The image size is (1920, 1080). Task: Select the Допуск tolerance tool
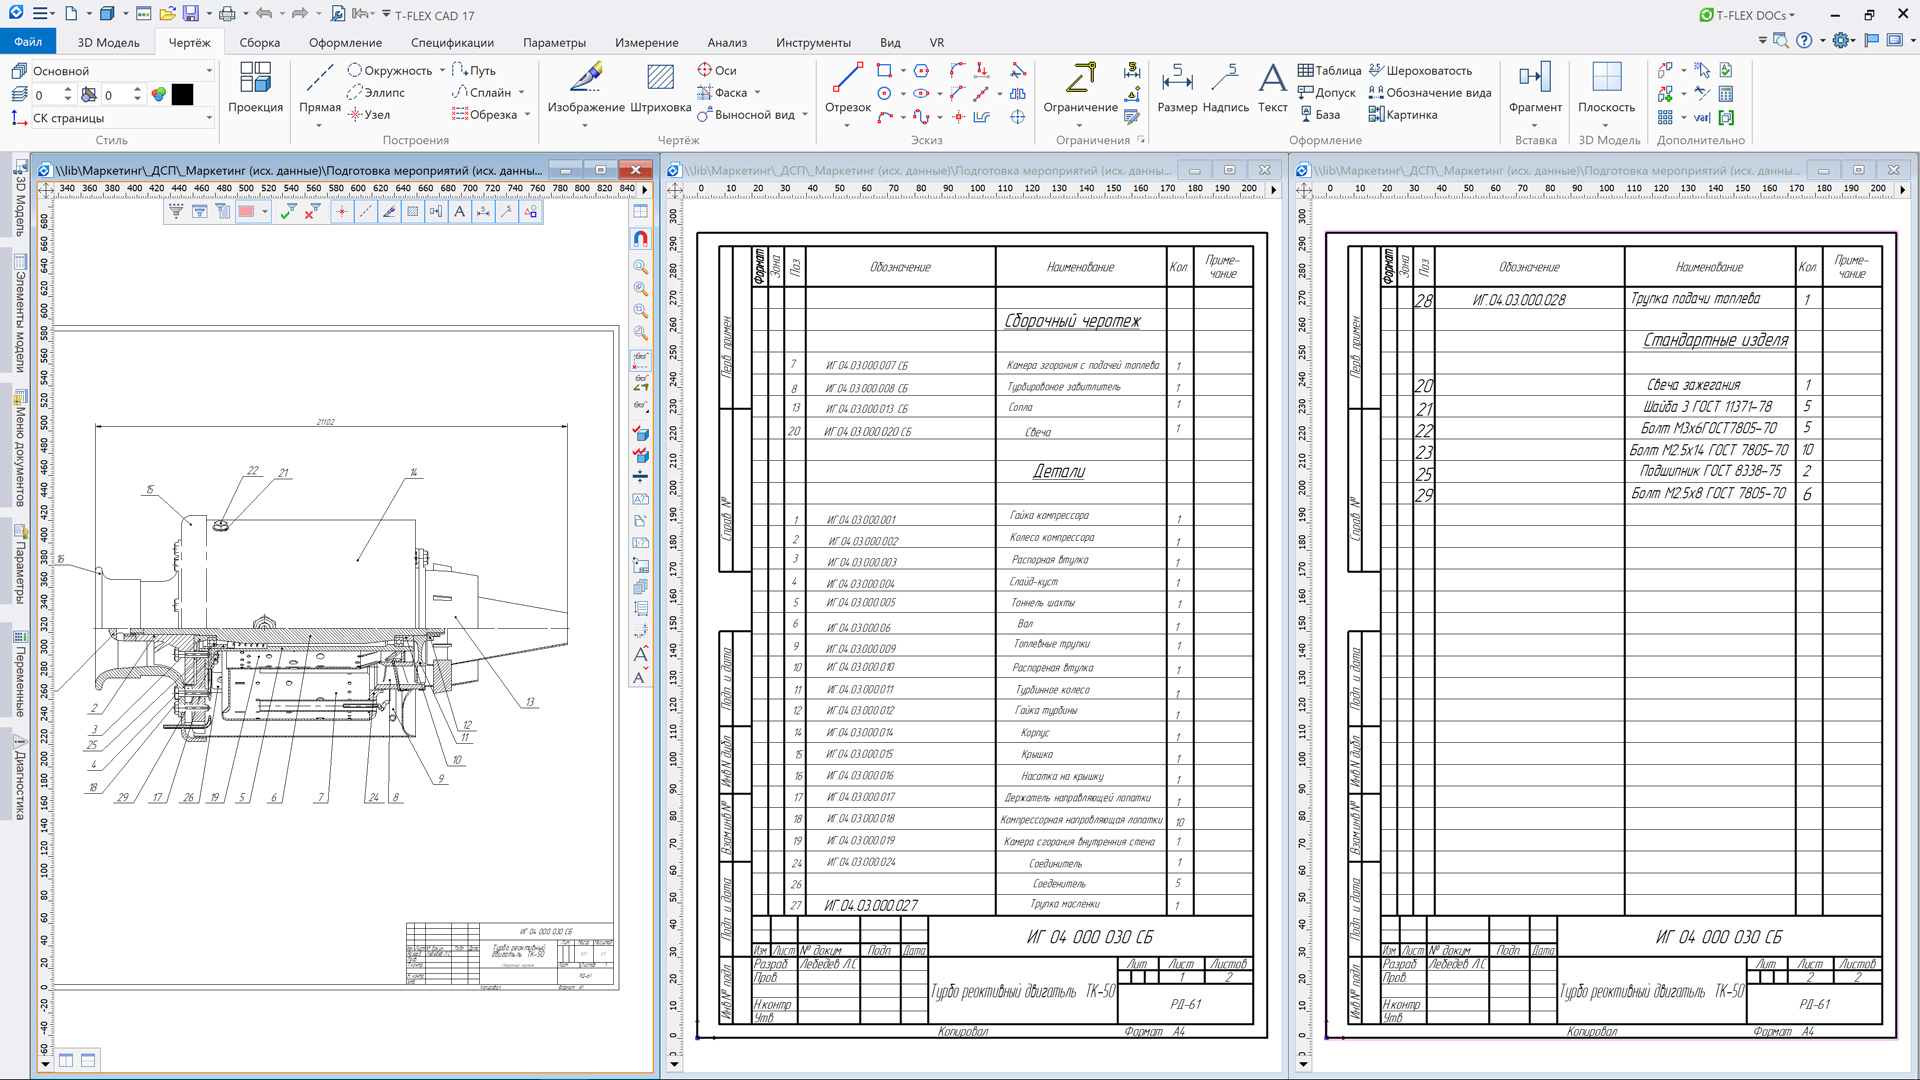point(1326,93)
